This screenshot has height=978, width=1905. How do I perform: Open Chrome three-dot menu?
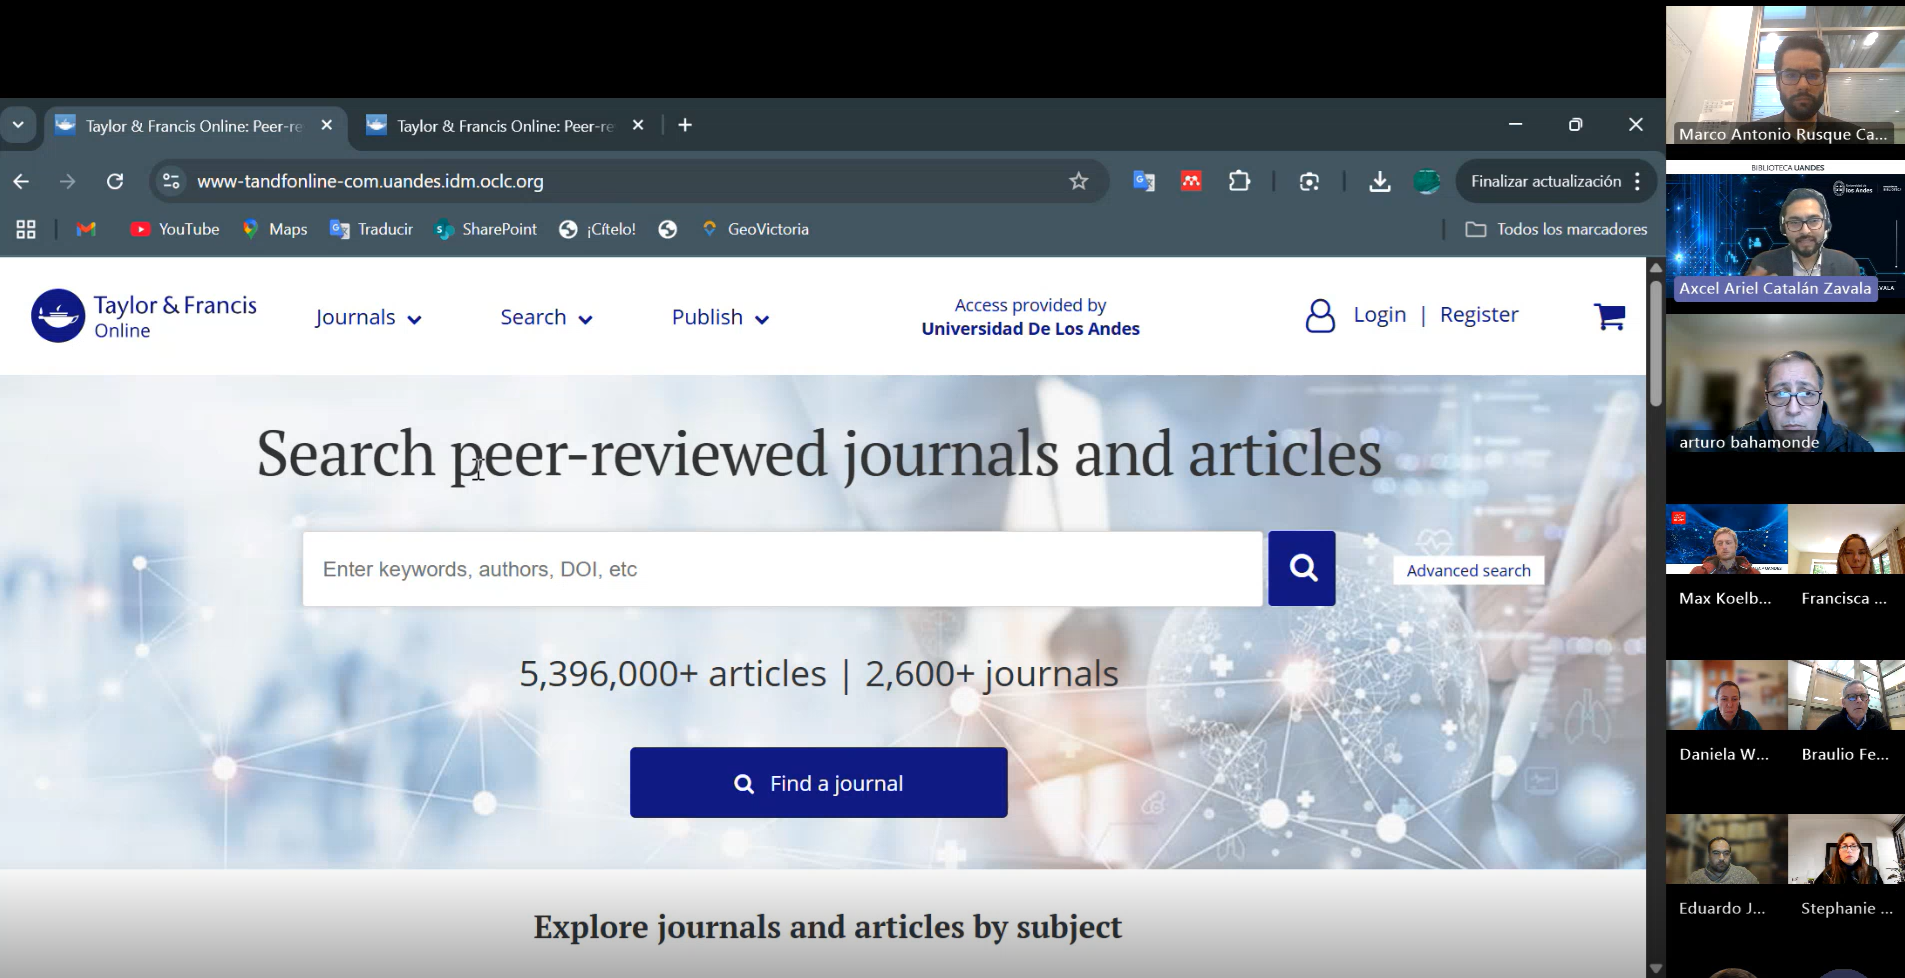point(1637,181)
